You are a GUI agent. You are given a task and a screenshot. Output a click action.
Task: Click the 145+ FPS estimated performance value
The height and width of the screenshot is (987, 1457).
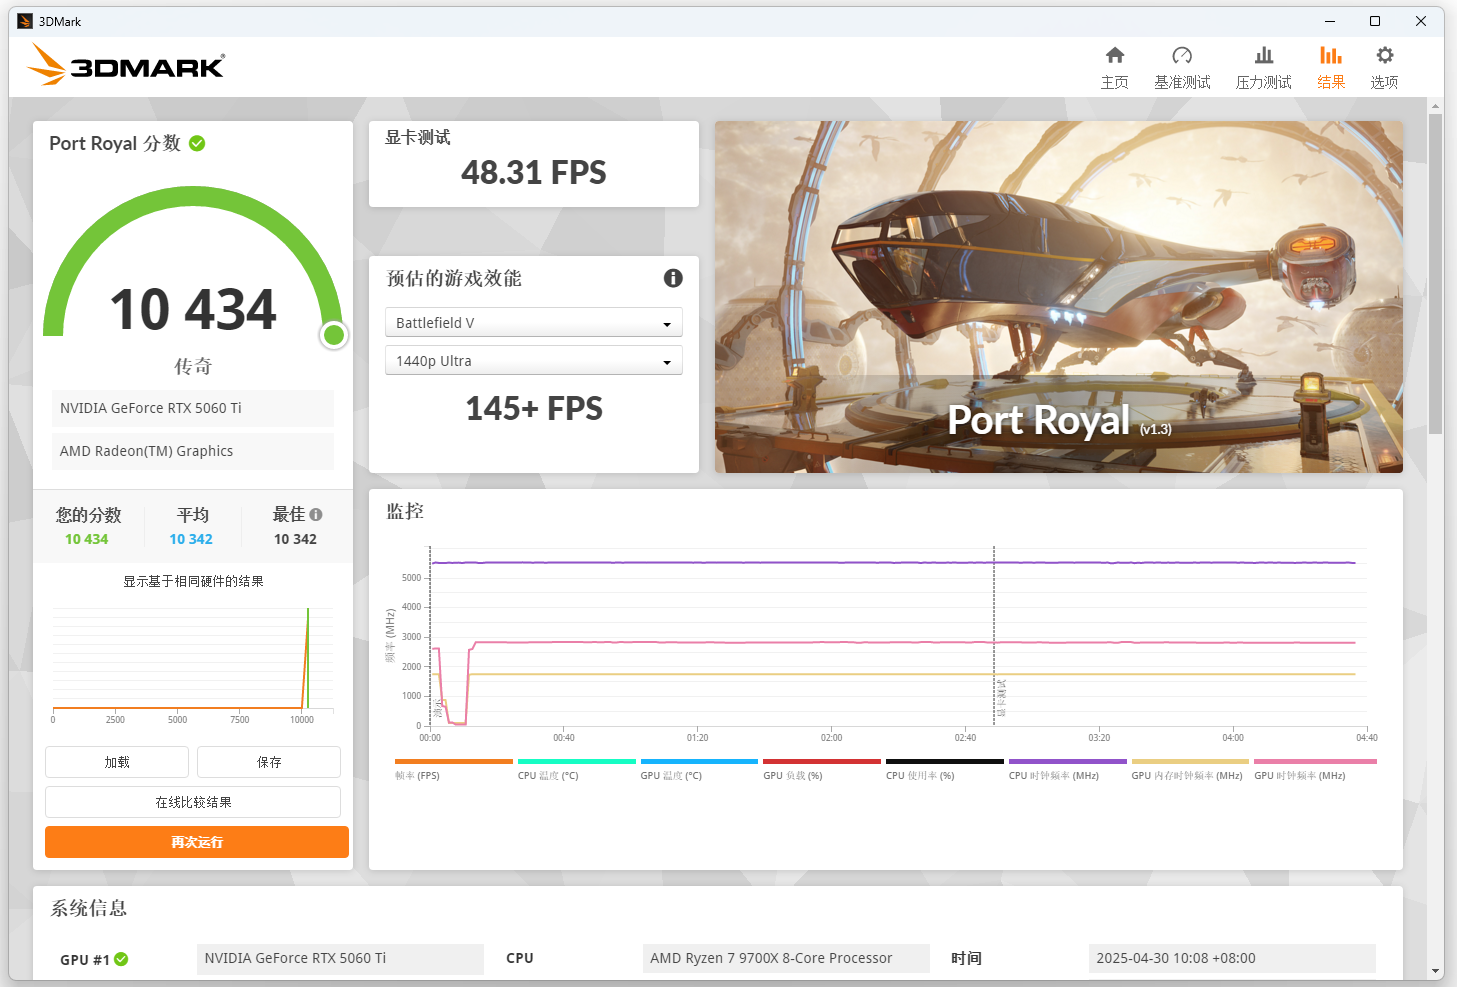pyautogui.click(x=534, y=408)
